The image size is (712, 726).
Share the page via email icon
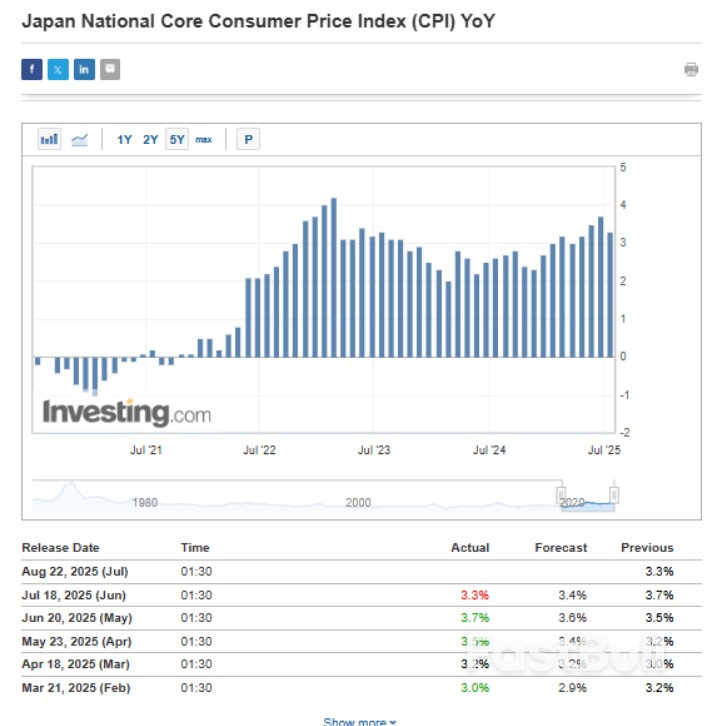click(110, 69)
